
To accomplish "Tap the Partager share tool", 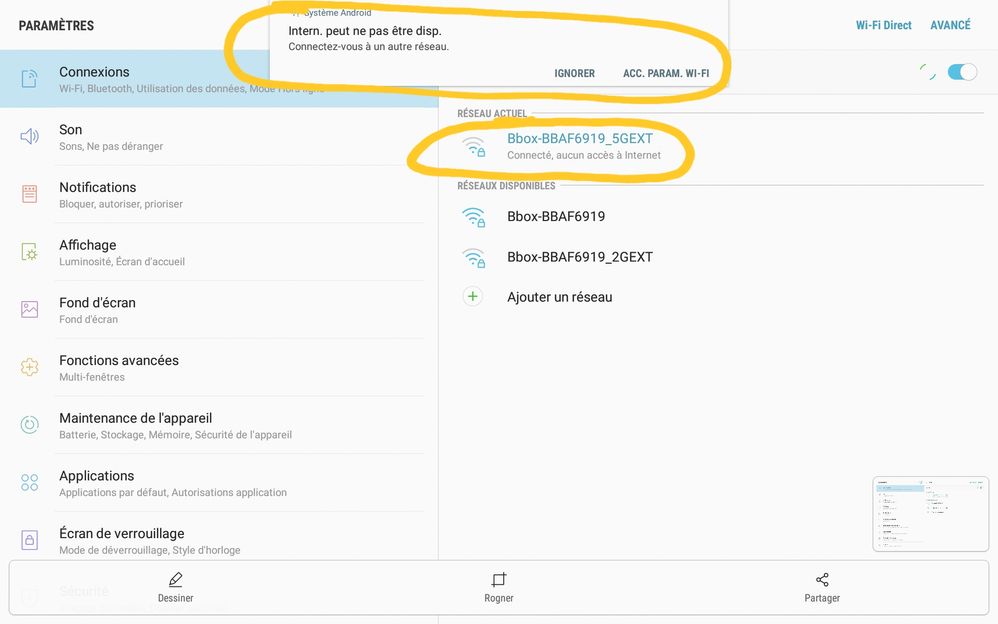I will pyautogui.click(x=822, y=587).
